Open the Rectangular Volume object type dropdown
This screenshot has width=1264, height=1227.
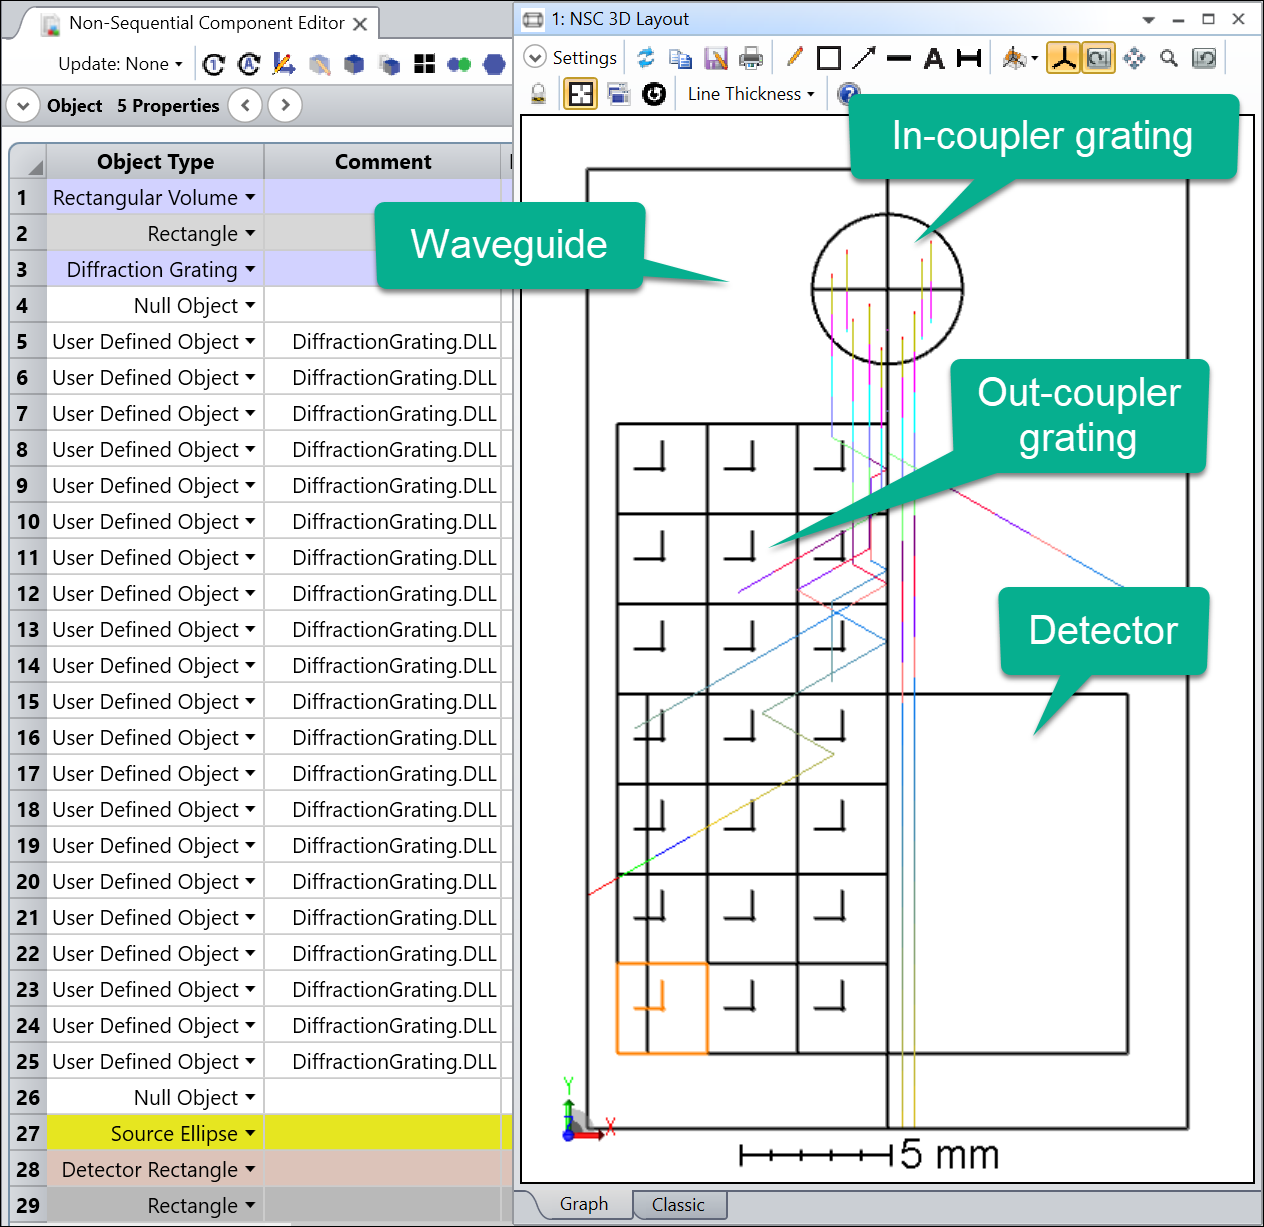pos(250,197)
